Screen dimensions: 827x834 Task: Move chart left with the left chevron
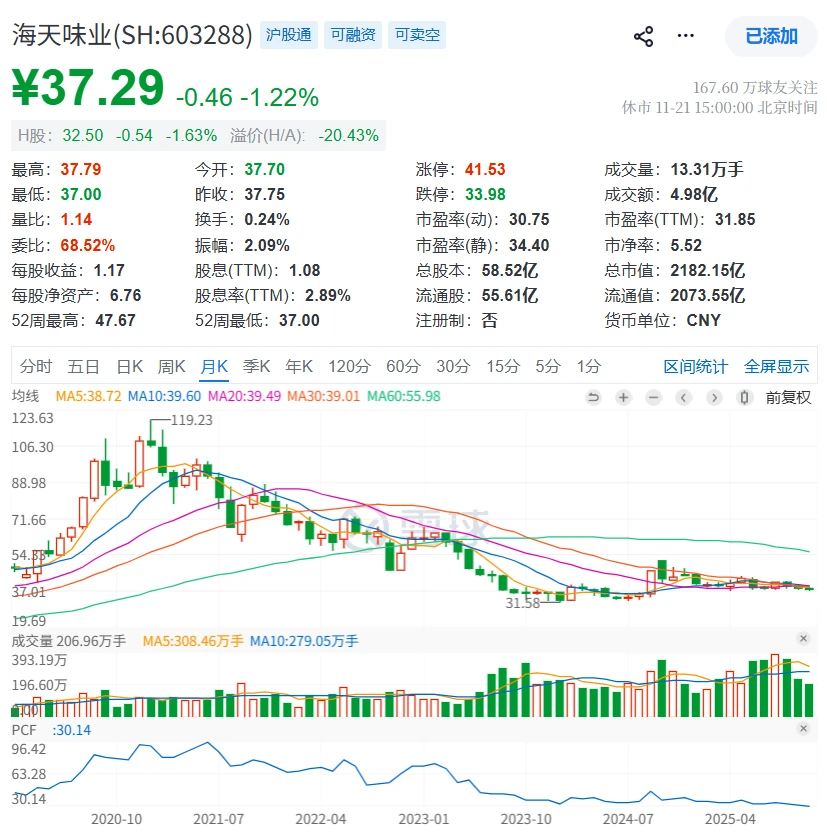pos(684,397)
